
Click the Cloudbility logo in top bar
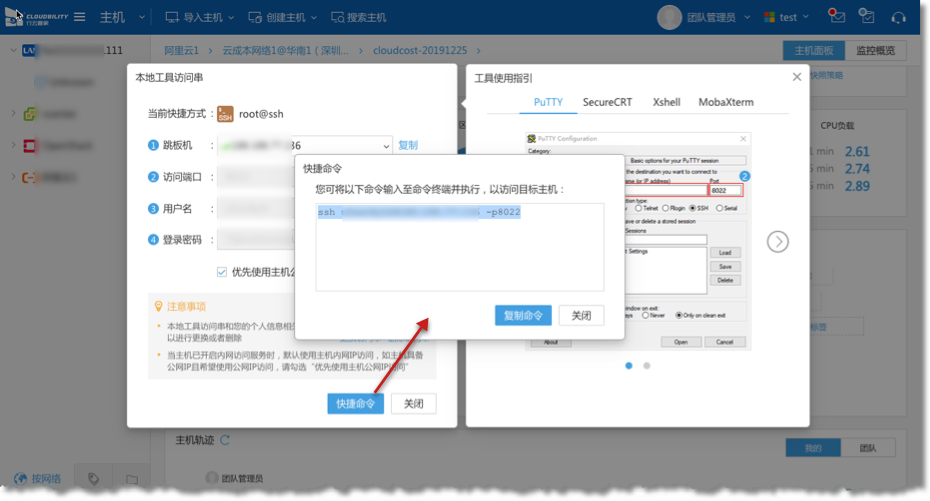tap(37, 17)
